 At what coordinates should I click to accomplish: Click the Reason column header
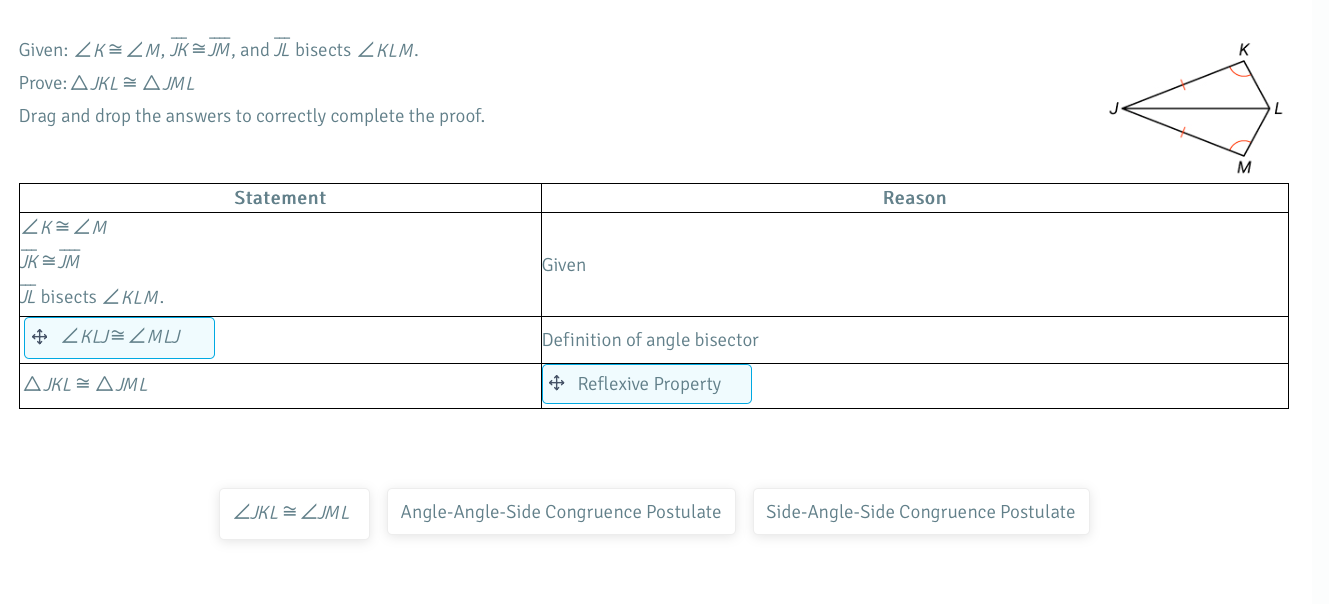(x=914, y=197)
